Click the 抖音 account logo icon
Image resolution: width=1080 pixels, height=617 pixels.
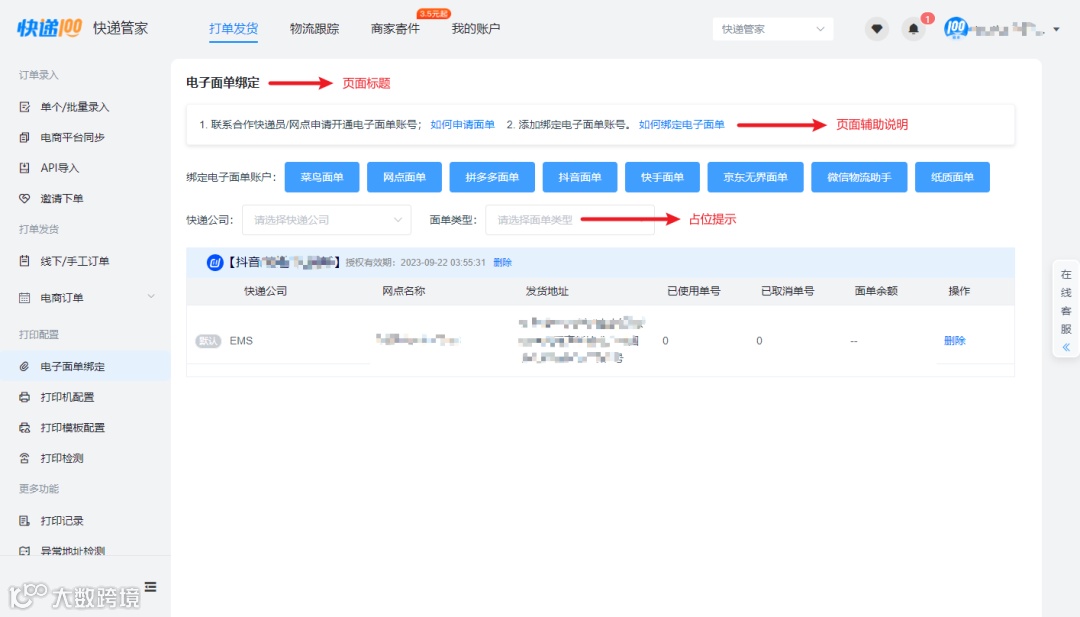click(x=215, y=262)
